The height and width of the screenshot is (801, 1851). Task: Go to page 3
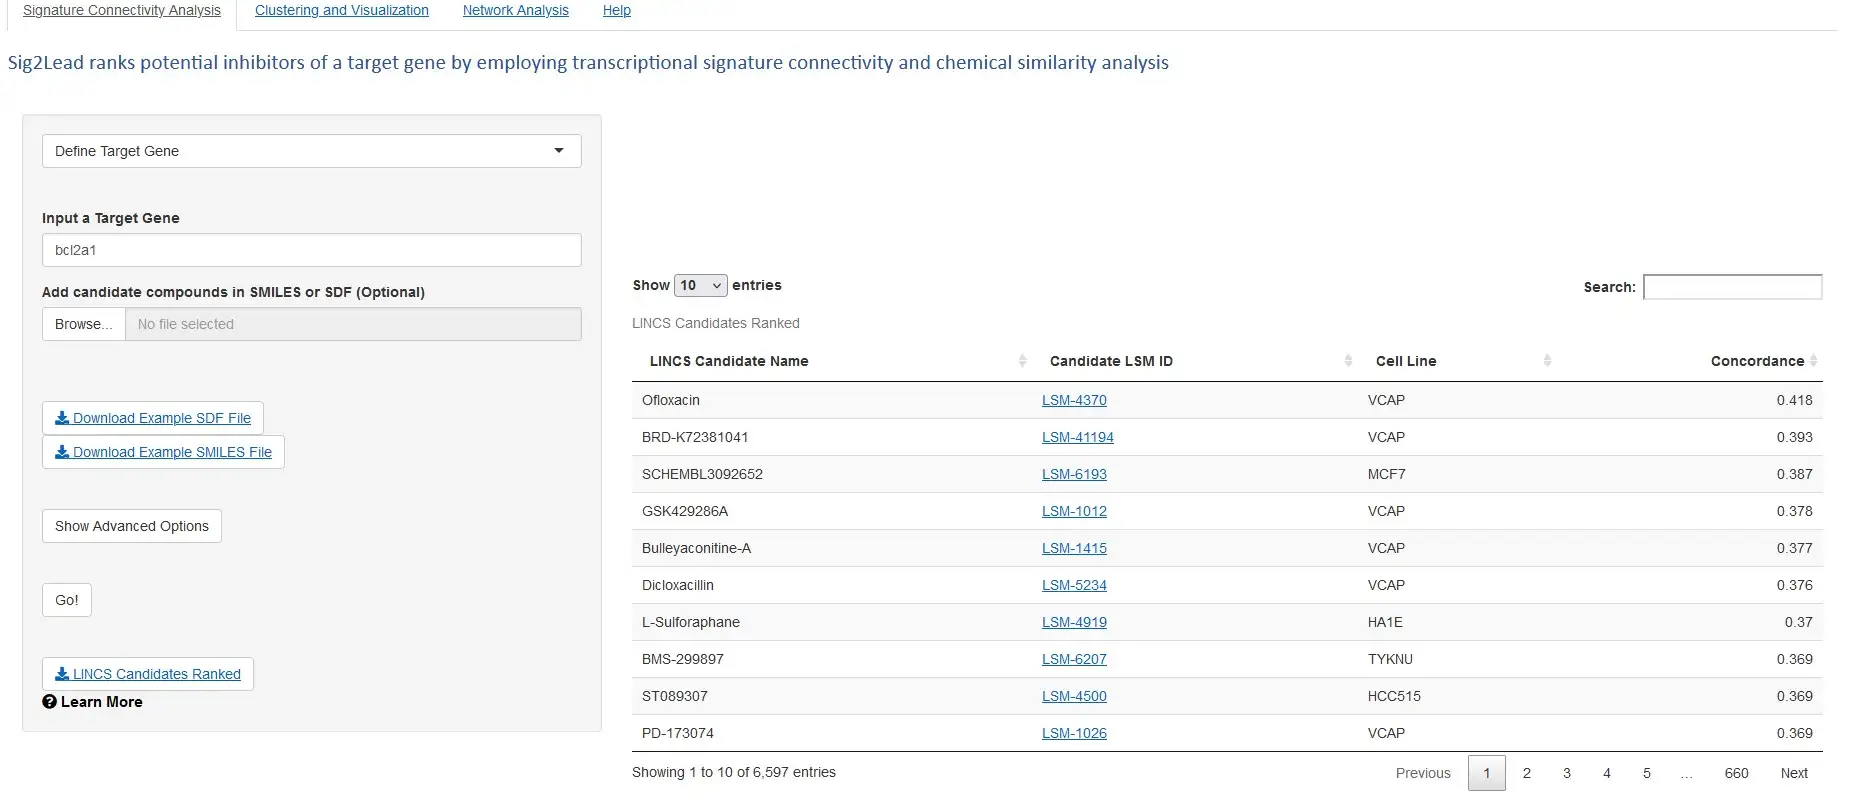click(x=1567, y=773)
